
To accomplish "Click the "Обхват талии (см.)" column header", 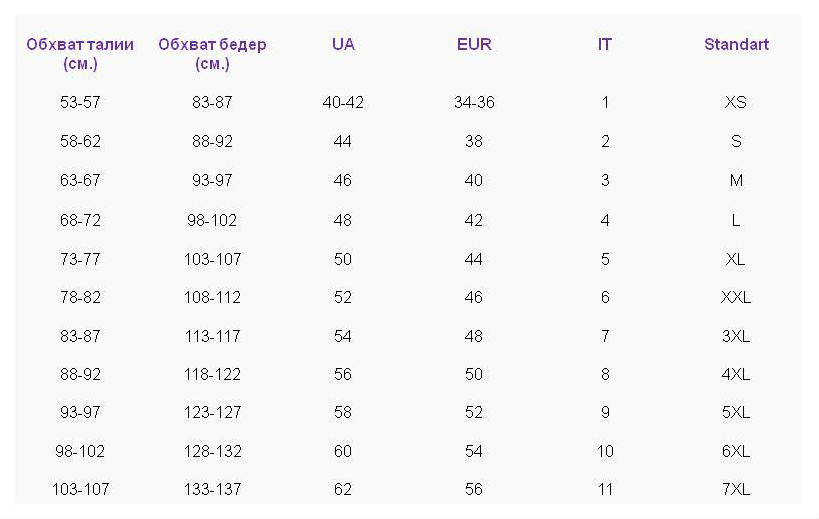I will 80,54.
